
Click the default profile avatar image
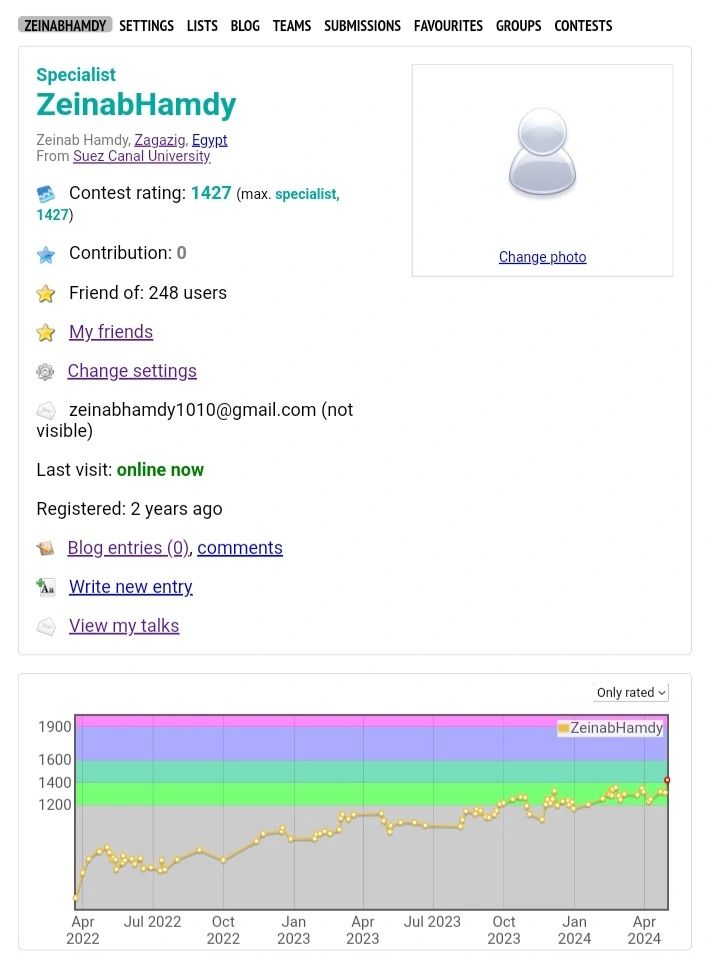[542, 153]
